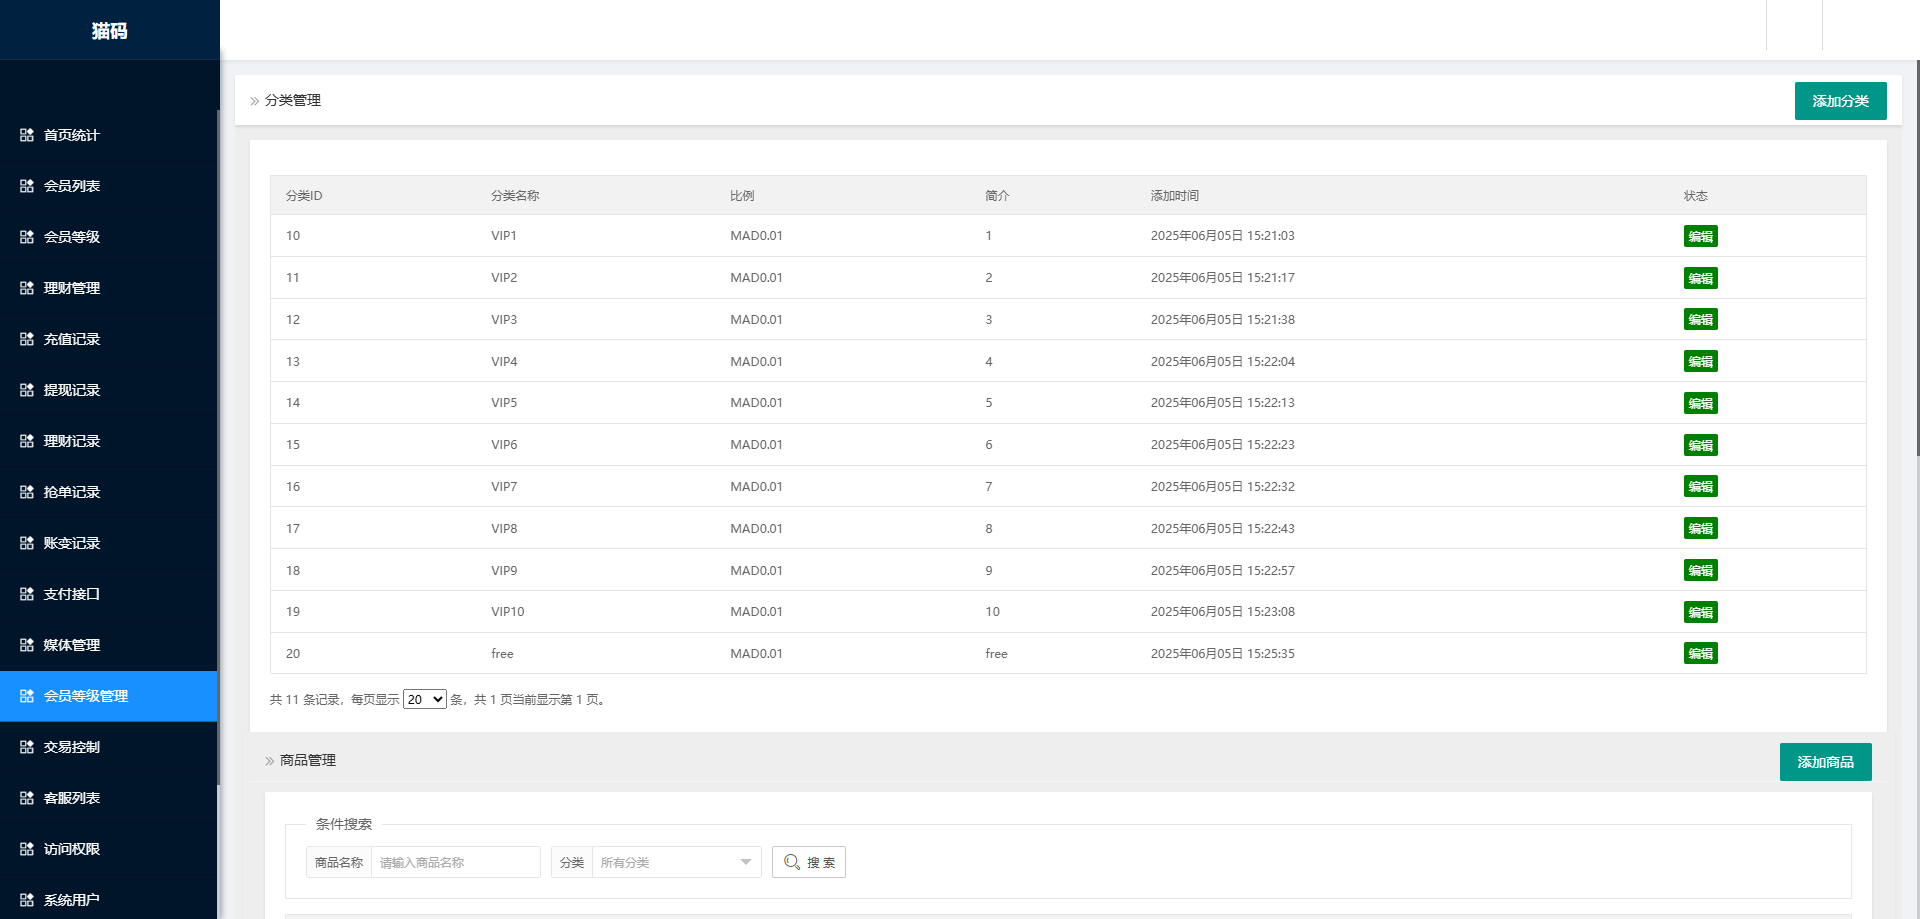
Task: Open 系统用户 menu entry
Action: (x=72, y=900)
